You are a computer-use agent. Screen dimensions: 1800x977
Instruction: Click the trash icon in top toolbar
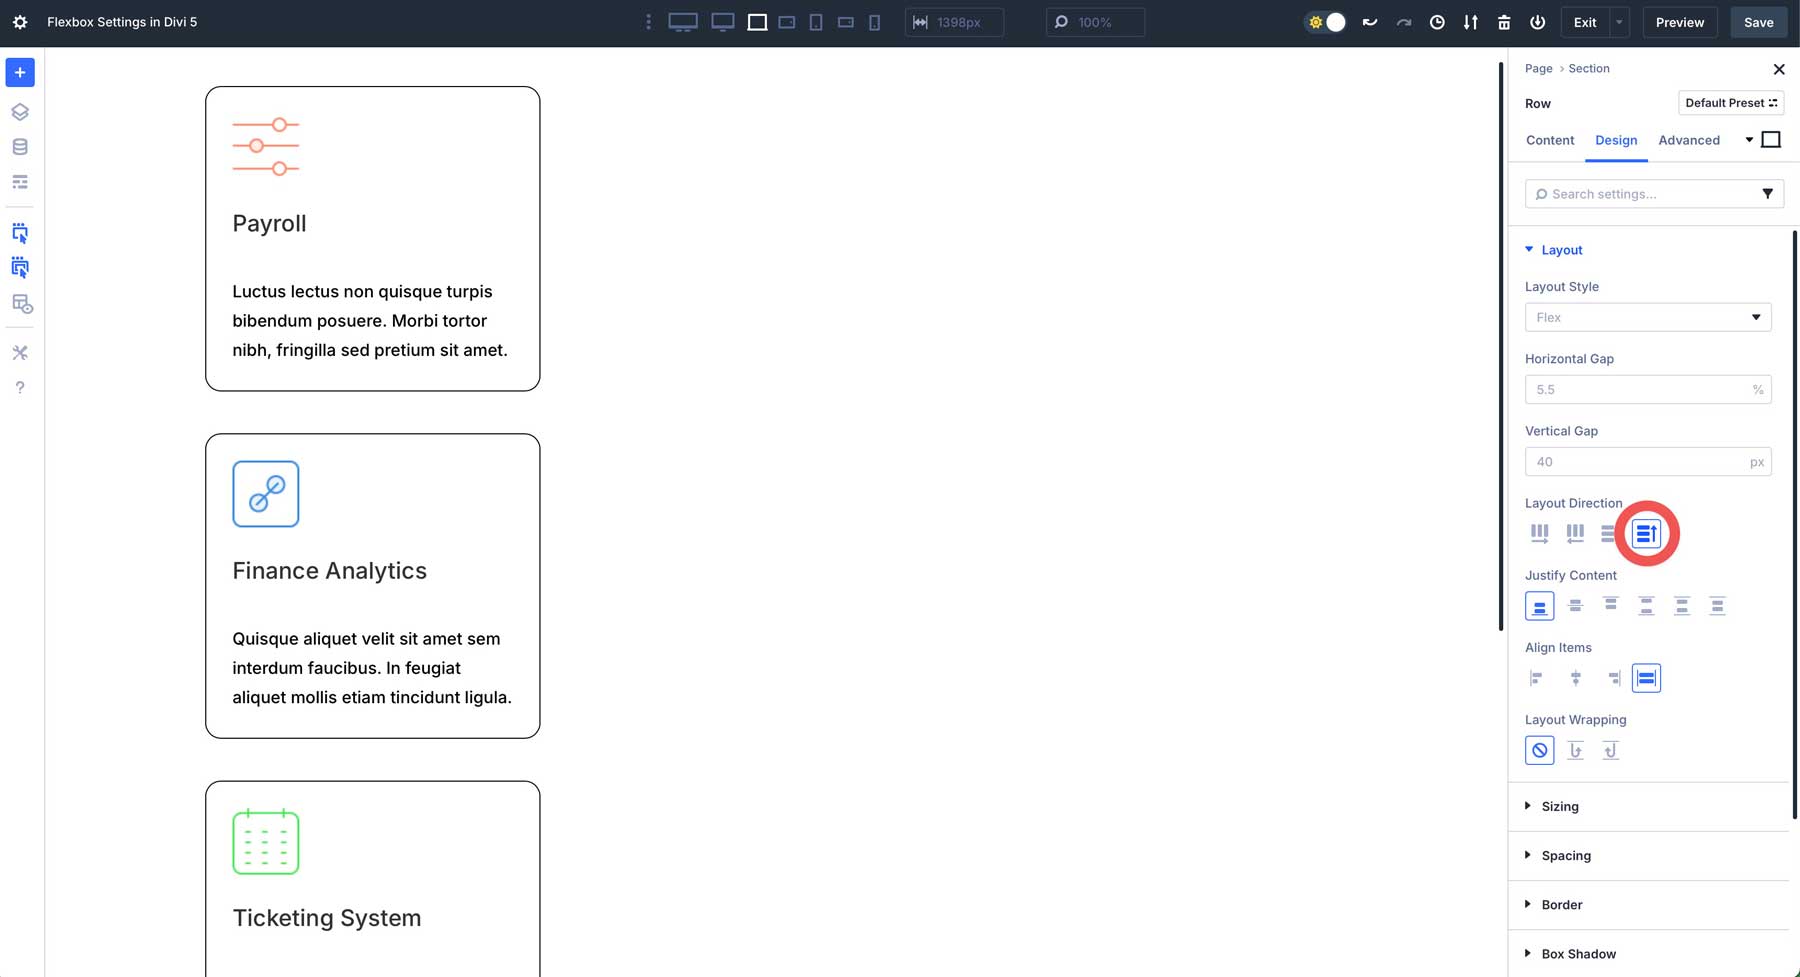[x=1504, y=21]
